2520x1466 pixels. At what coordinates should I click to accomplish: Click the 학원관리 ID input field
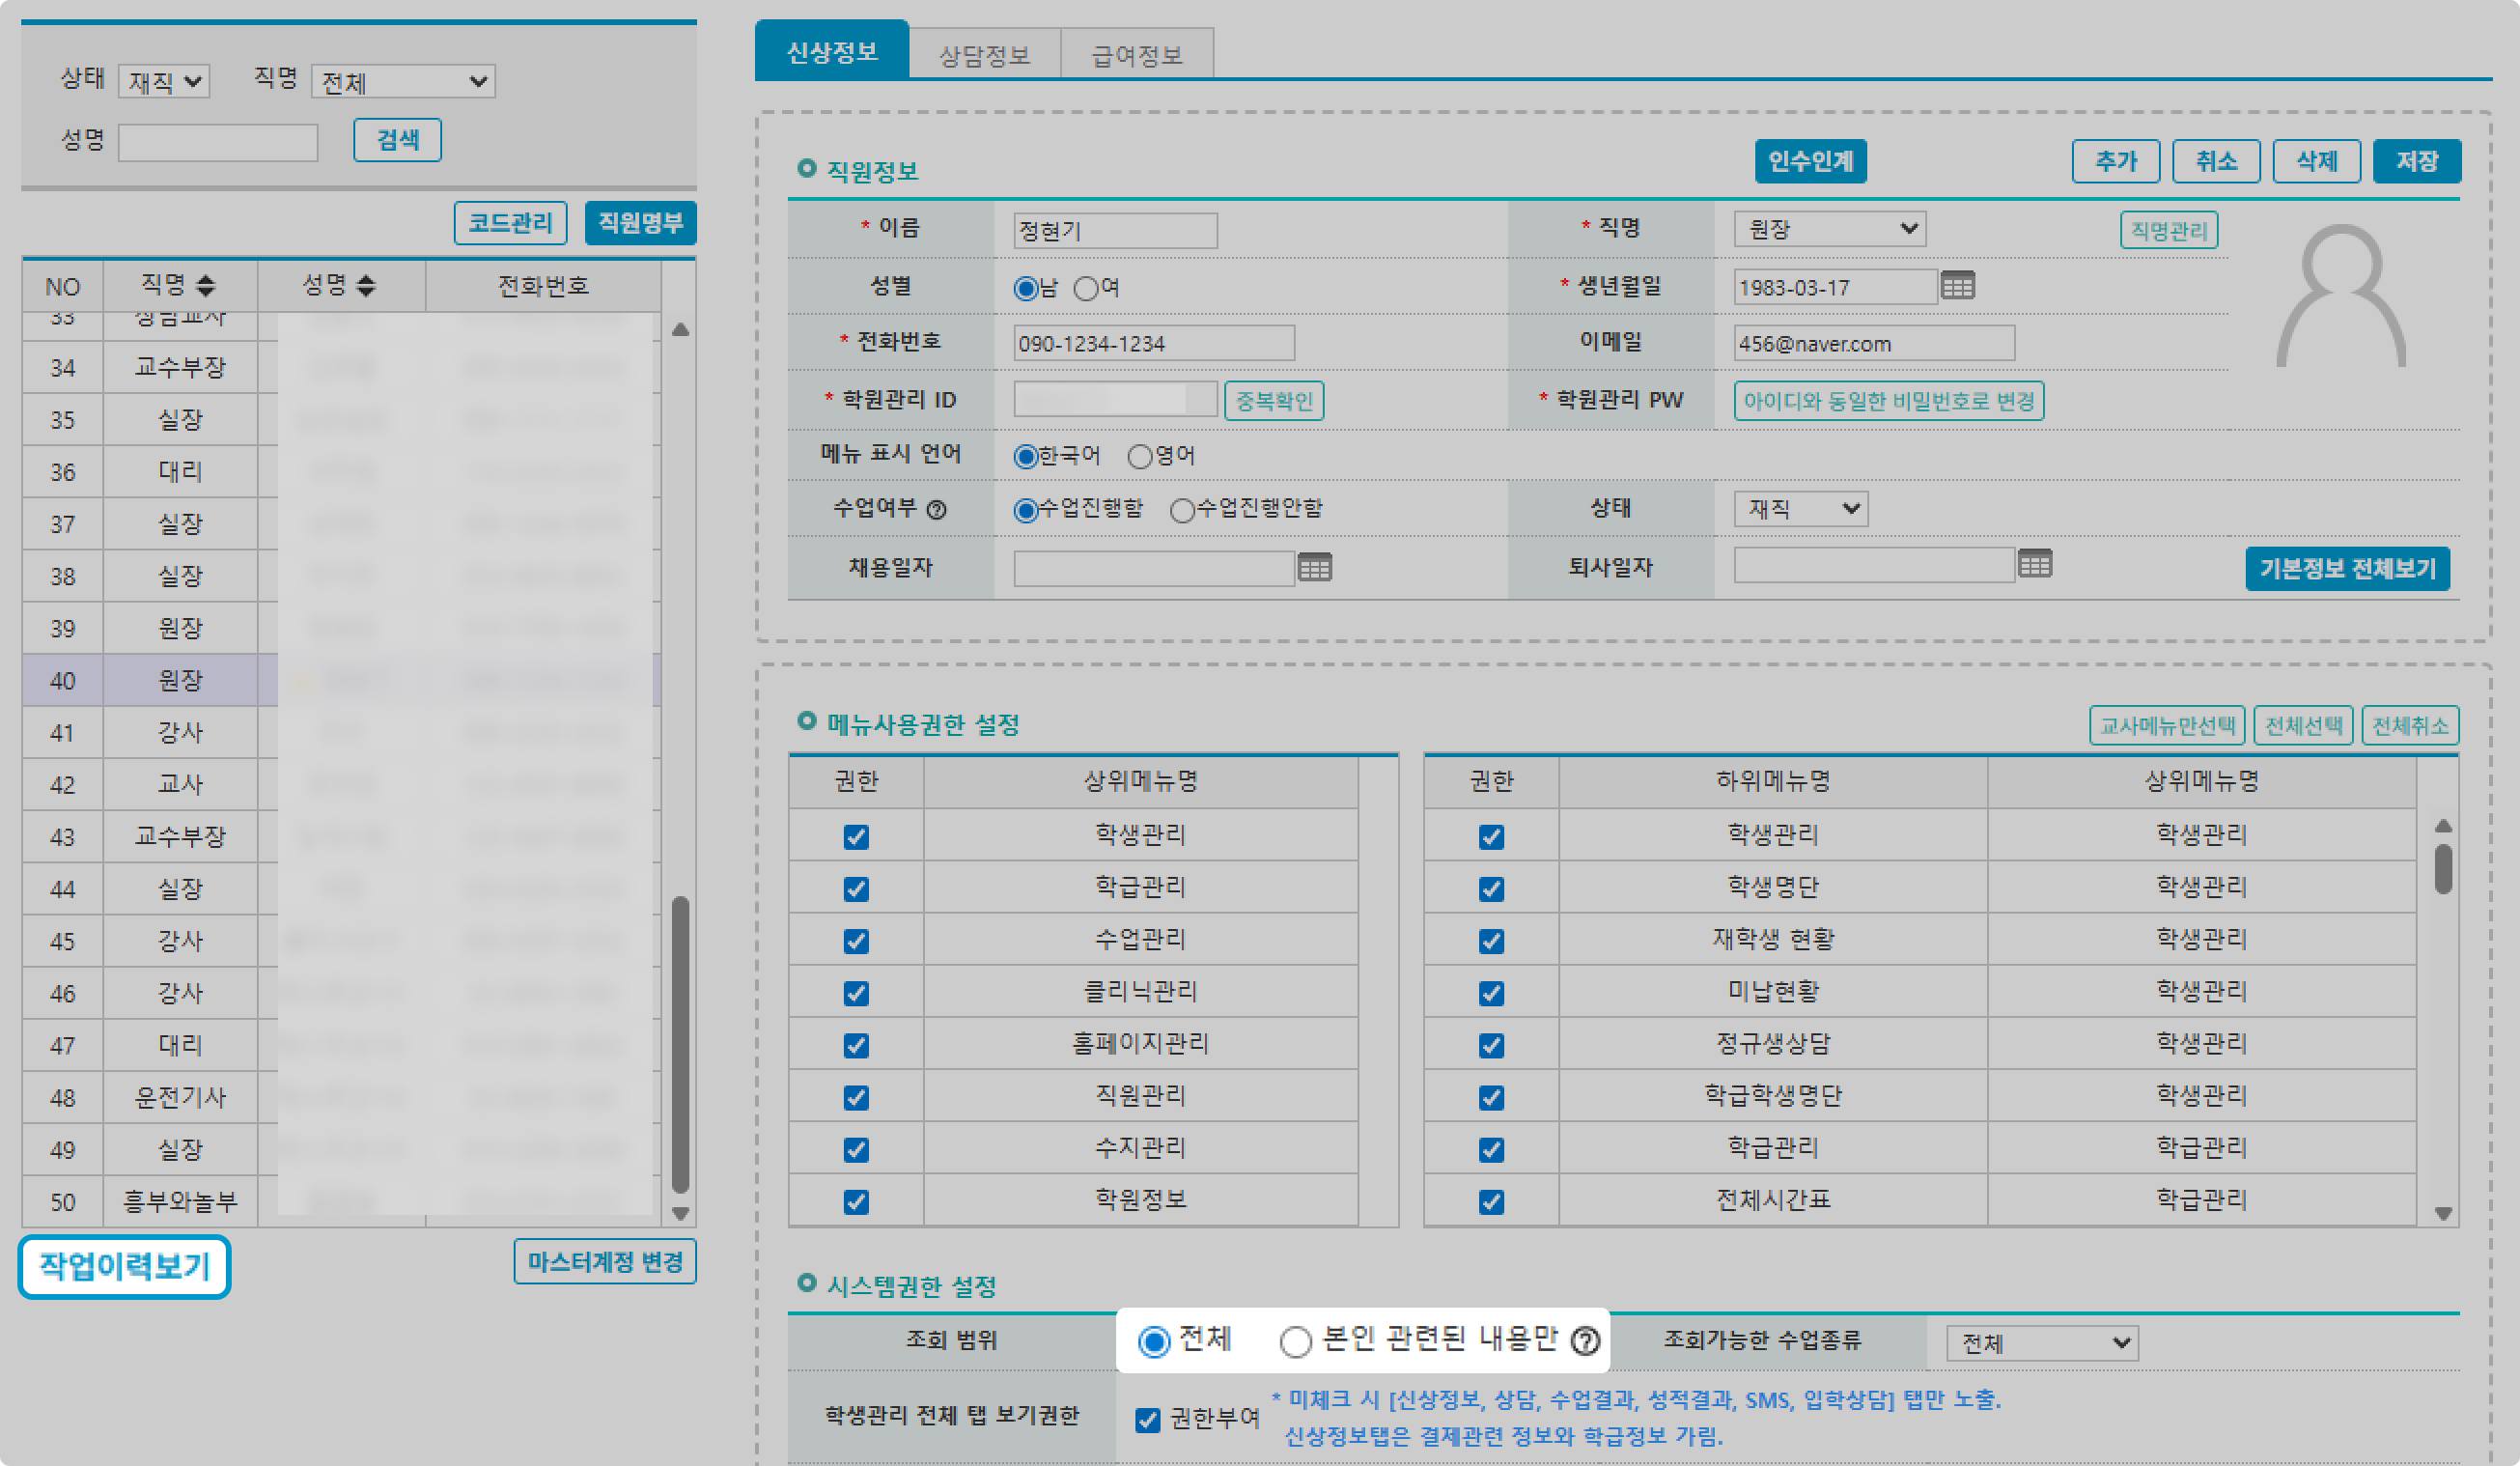click(x=1115, y=399)
